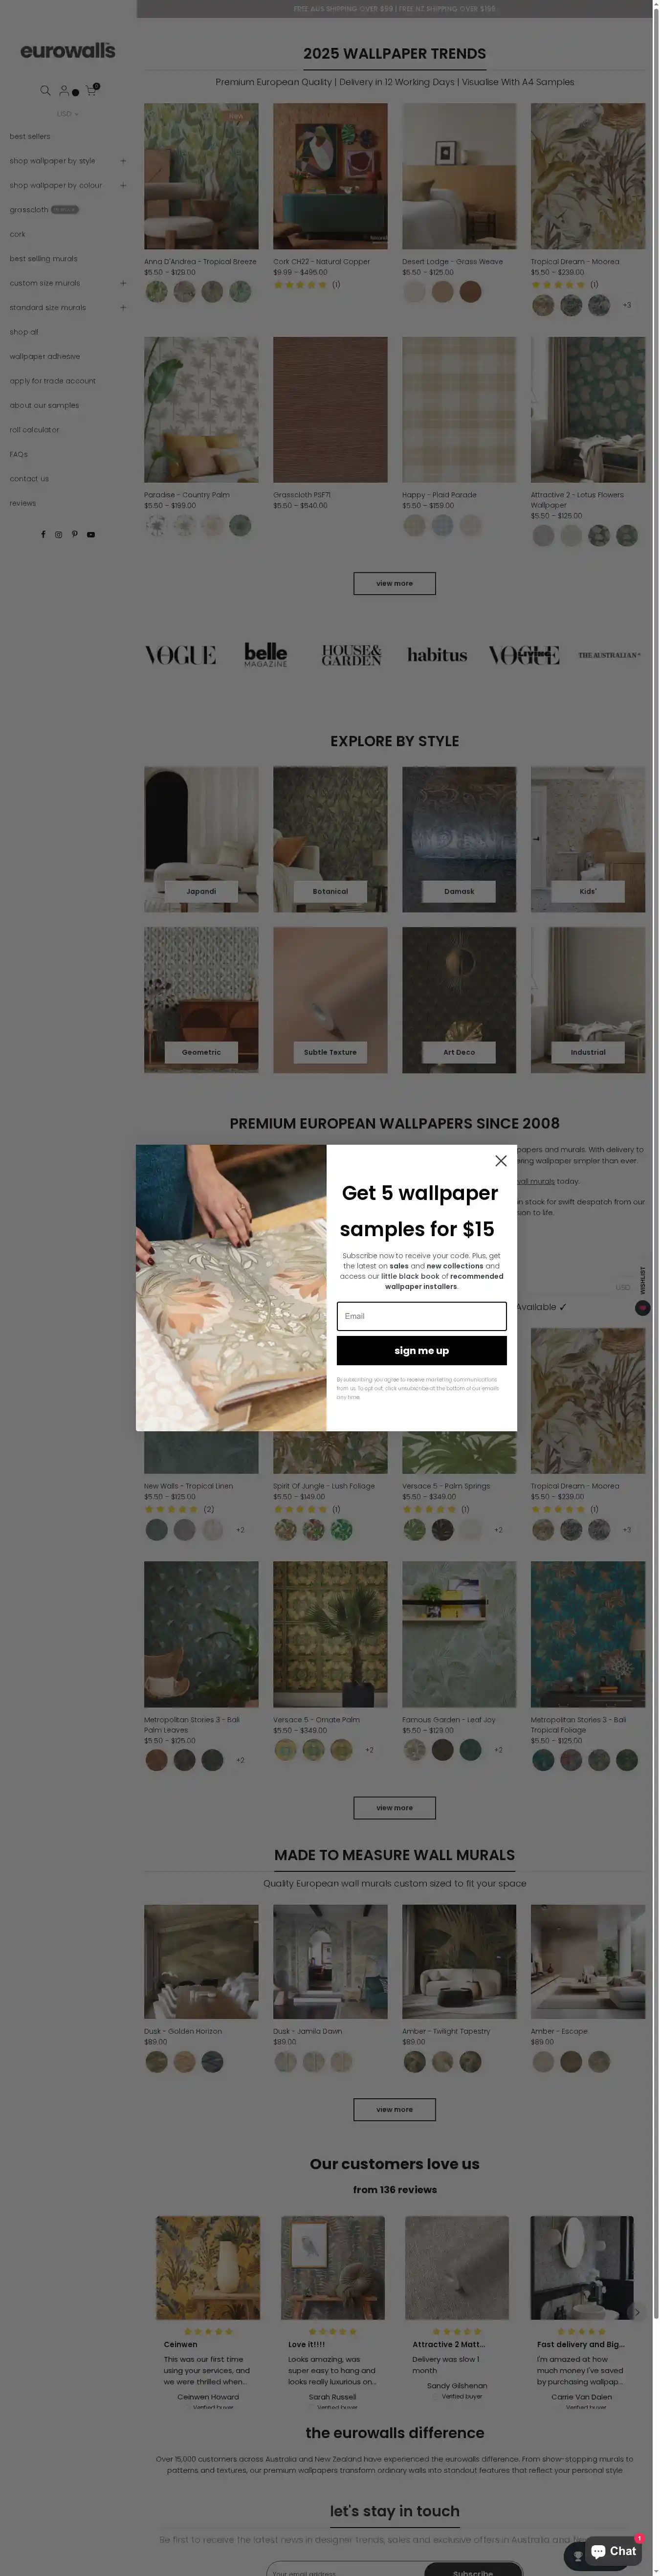This screenshot has height=2576, width=660.
Task: Focus the Email field in popup
Action: tap(421, 1316)
